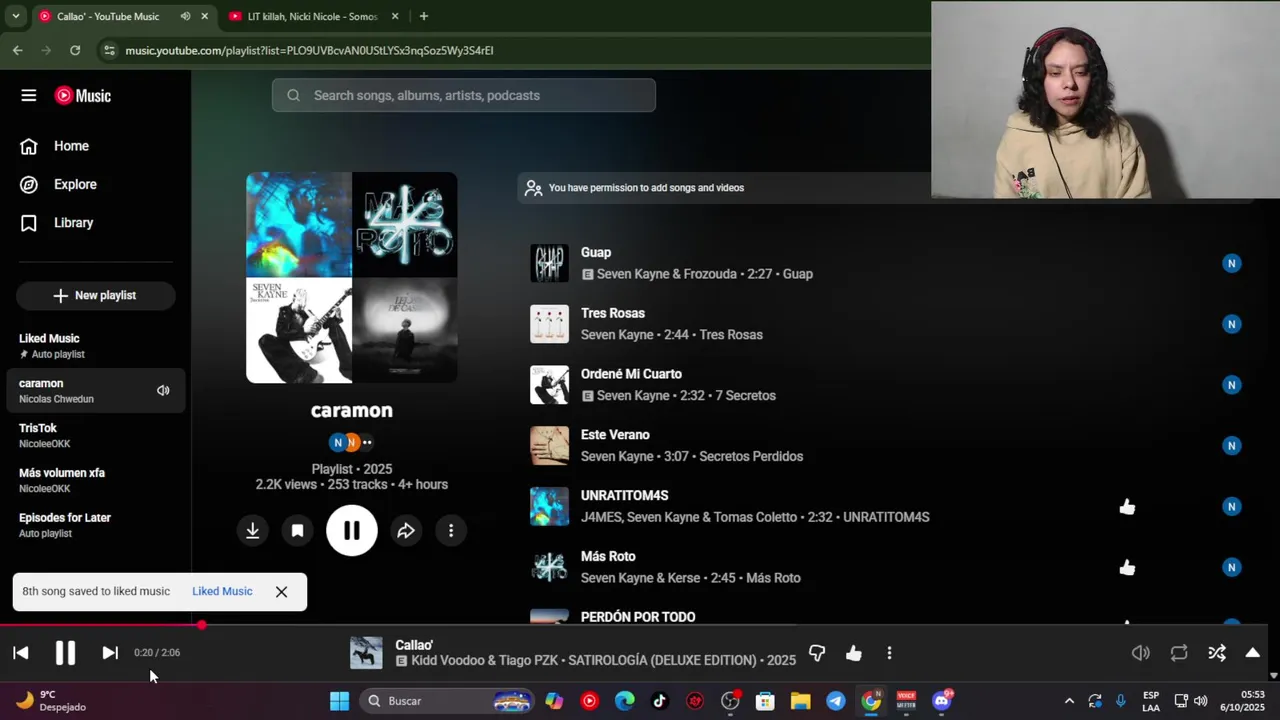Open the Windows Start menu

click(339, 701)
